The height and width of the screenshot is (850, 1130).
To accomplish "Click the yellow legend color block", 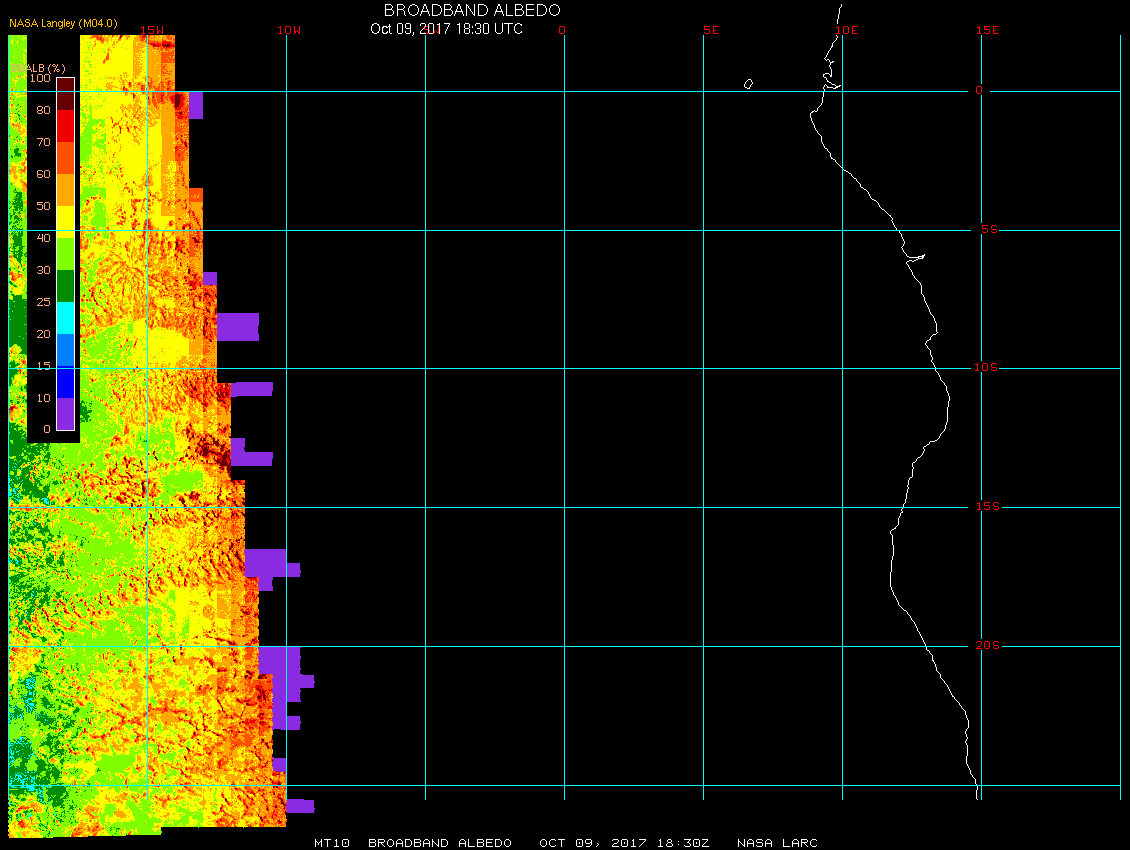I will click(x=65, y=221).
